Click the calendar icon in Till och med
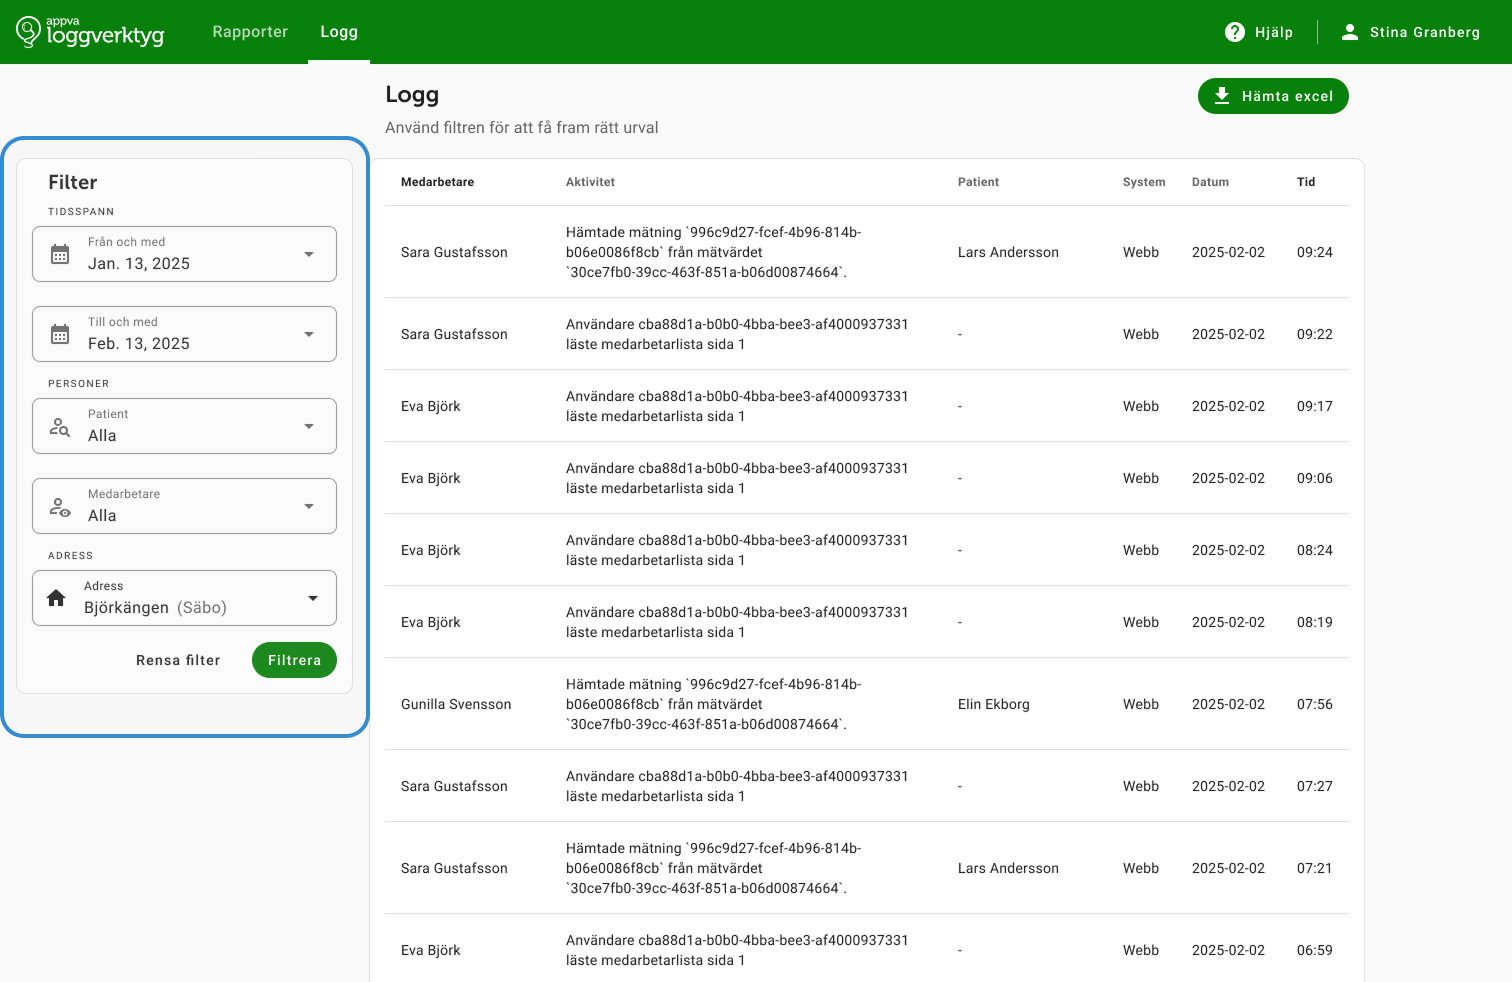This screenshot has width=1512, height=982. pos(60,334)
